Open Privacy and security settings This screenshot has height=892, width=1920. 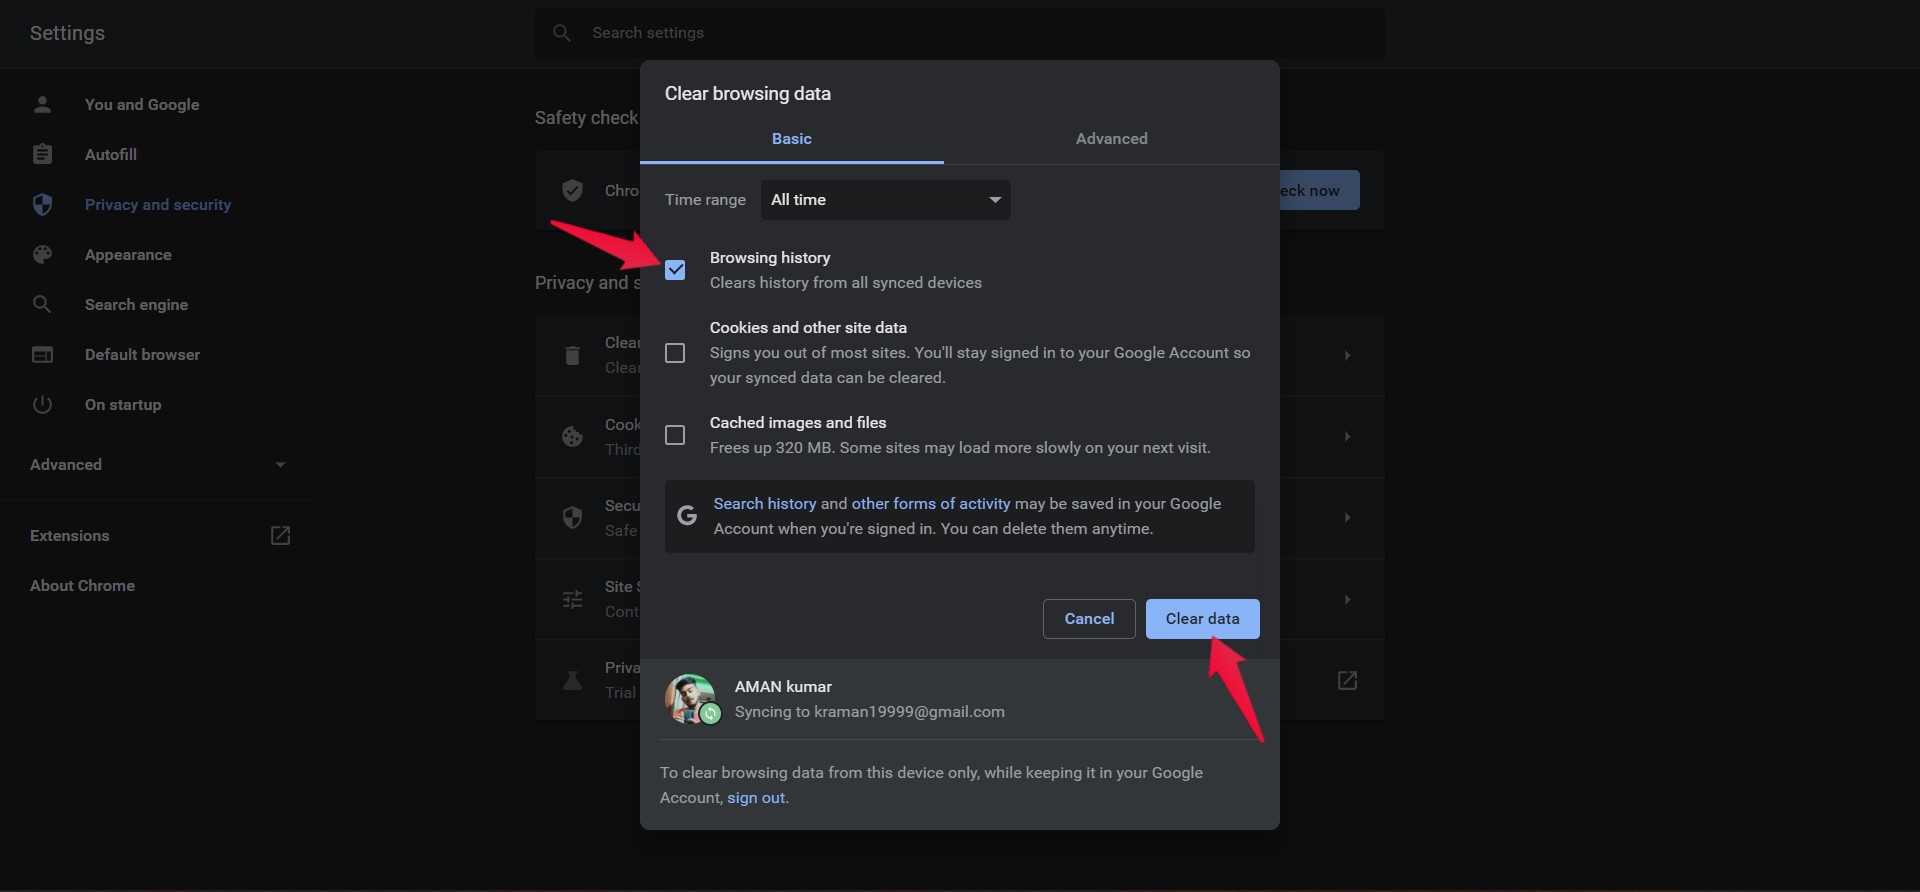158,204
